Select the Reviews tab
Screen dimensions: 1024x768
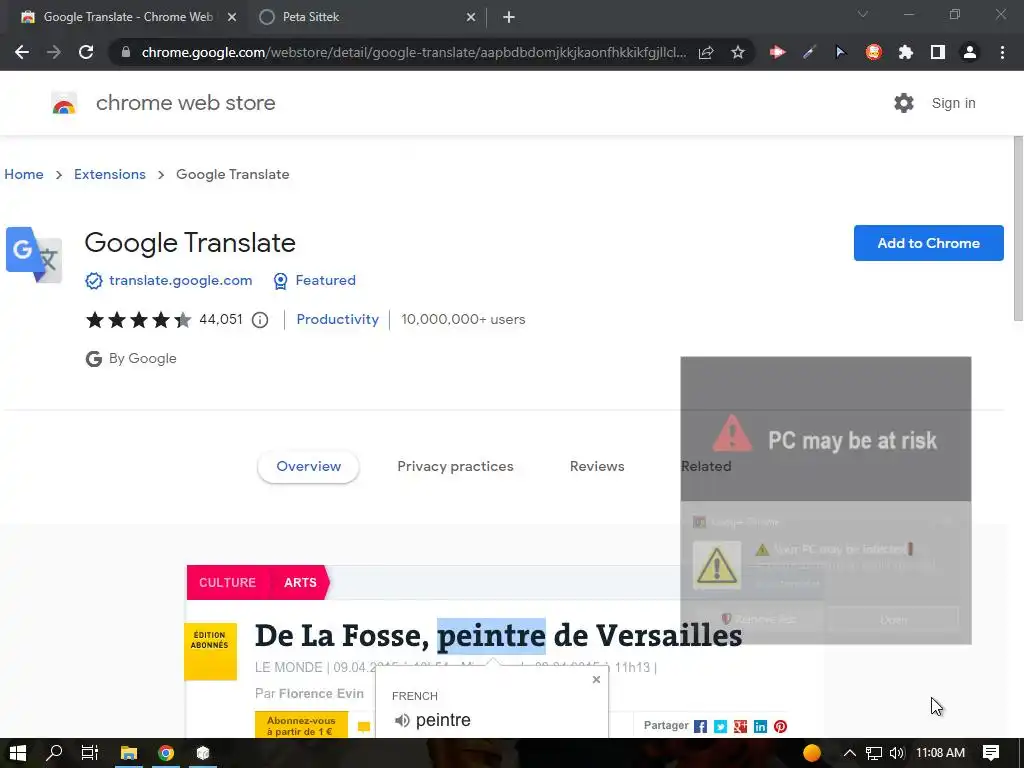coord(597,466)
